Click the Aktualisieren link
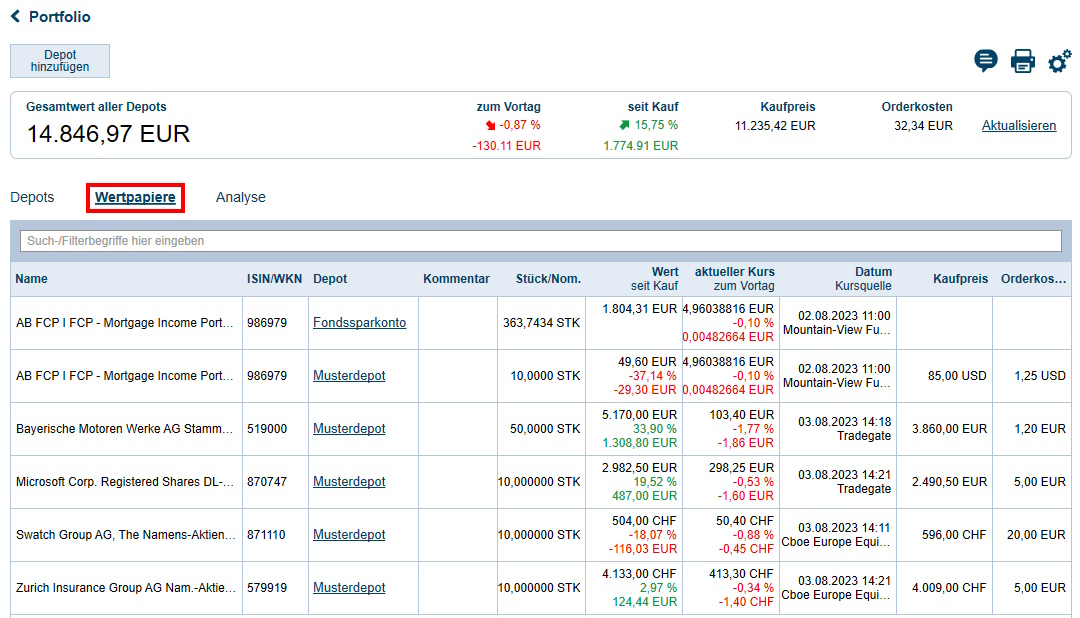This screenshot has height=618, width=1080. click(1018, 126)
